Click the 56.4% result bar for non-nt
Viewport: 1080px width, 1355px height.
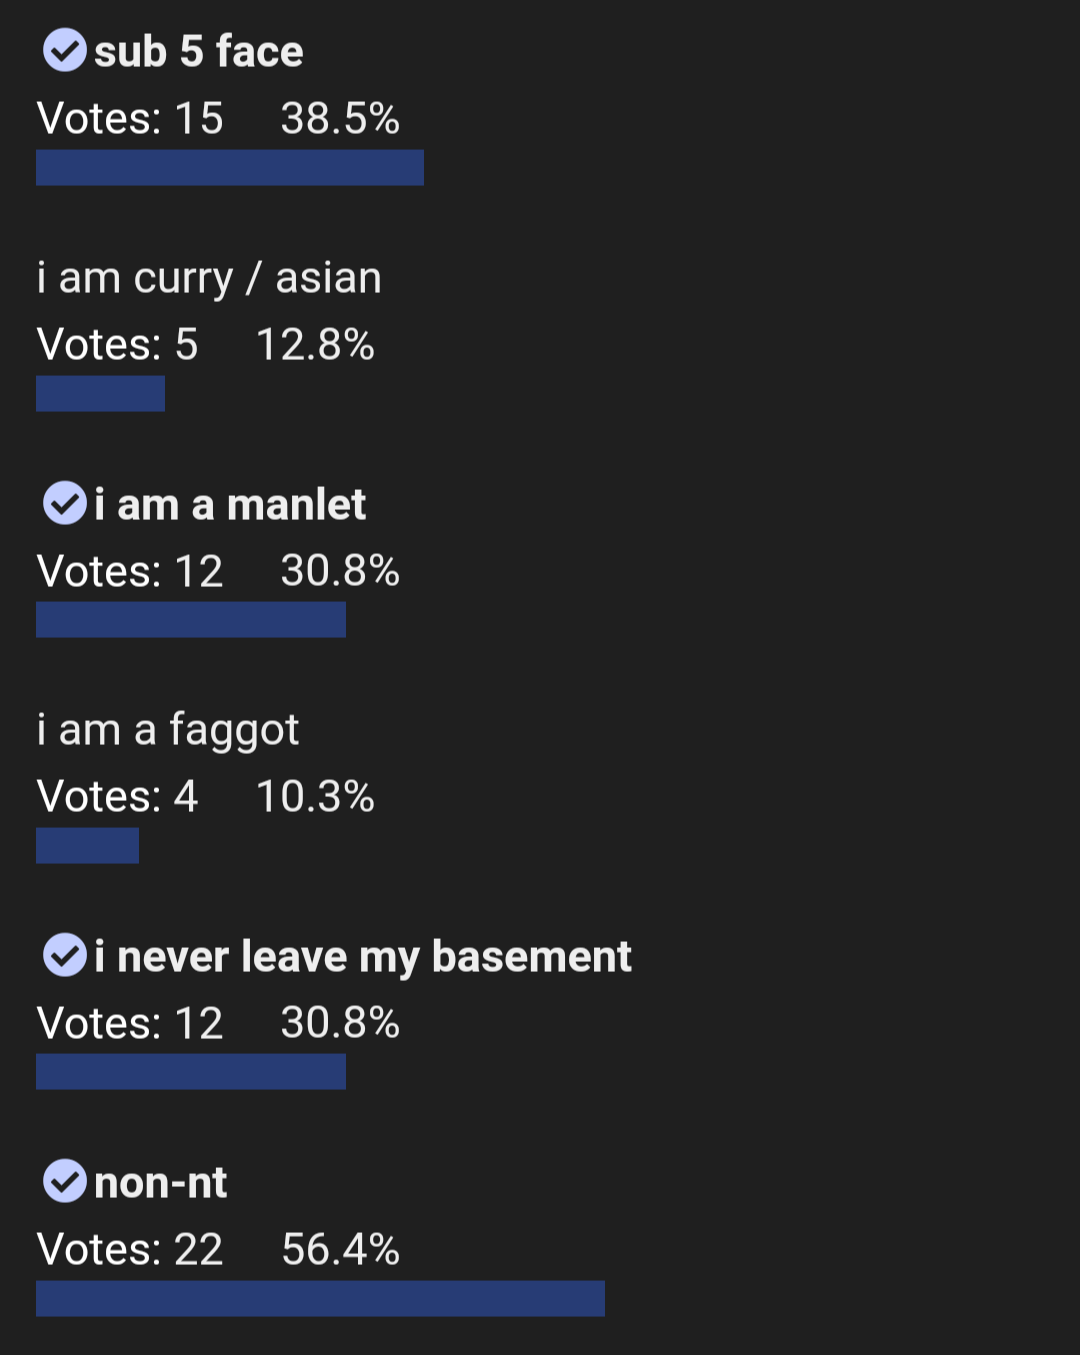(320, 1299)
